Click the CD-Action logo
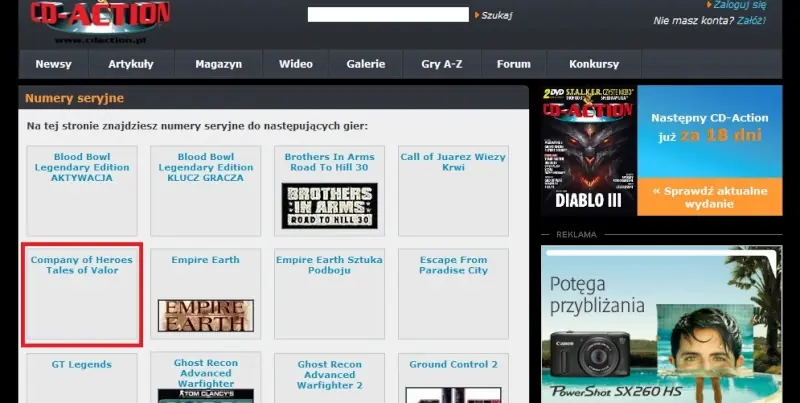 pos(100,20)
